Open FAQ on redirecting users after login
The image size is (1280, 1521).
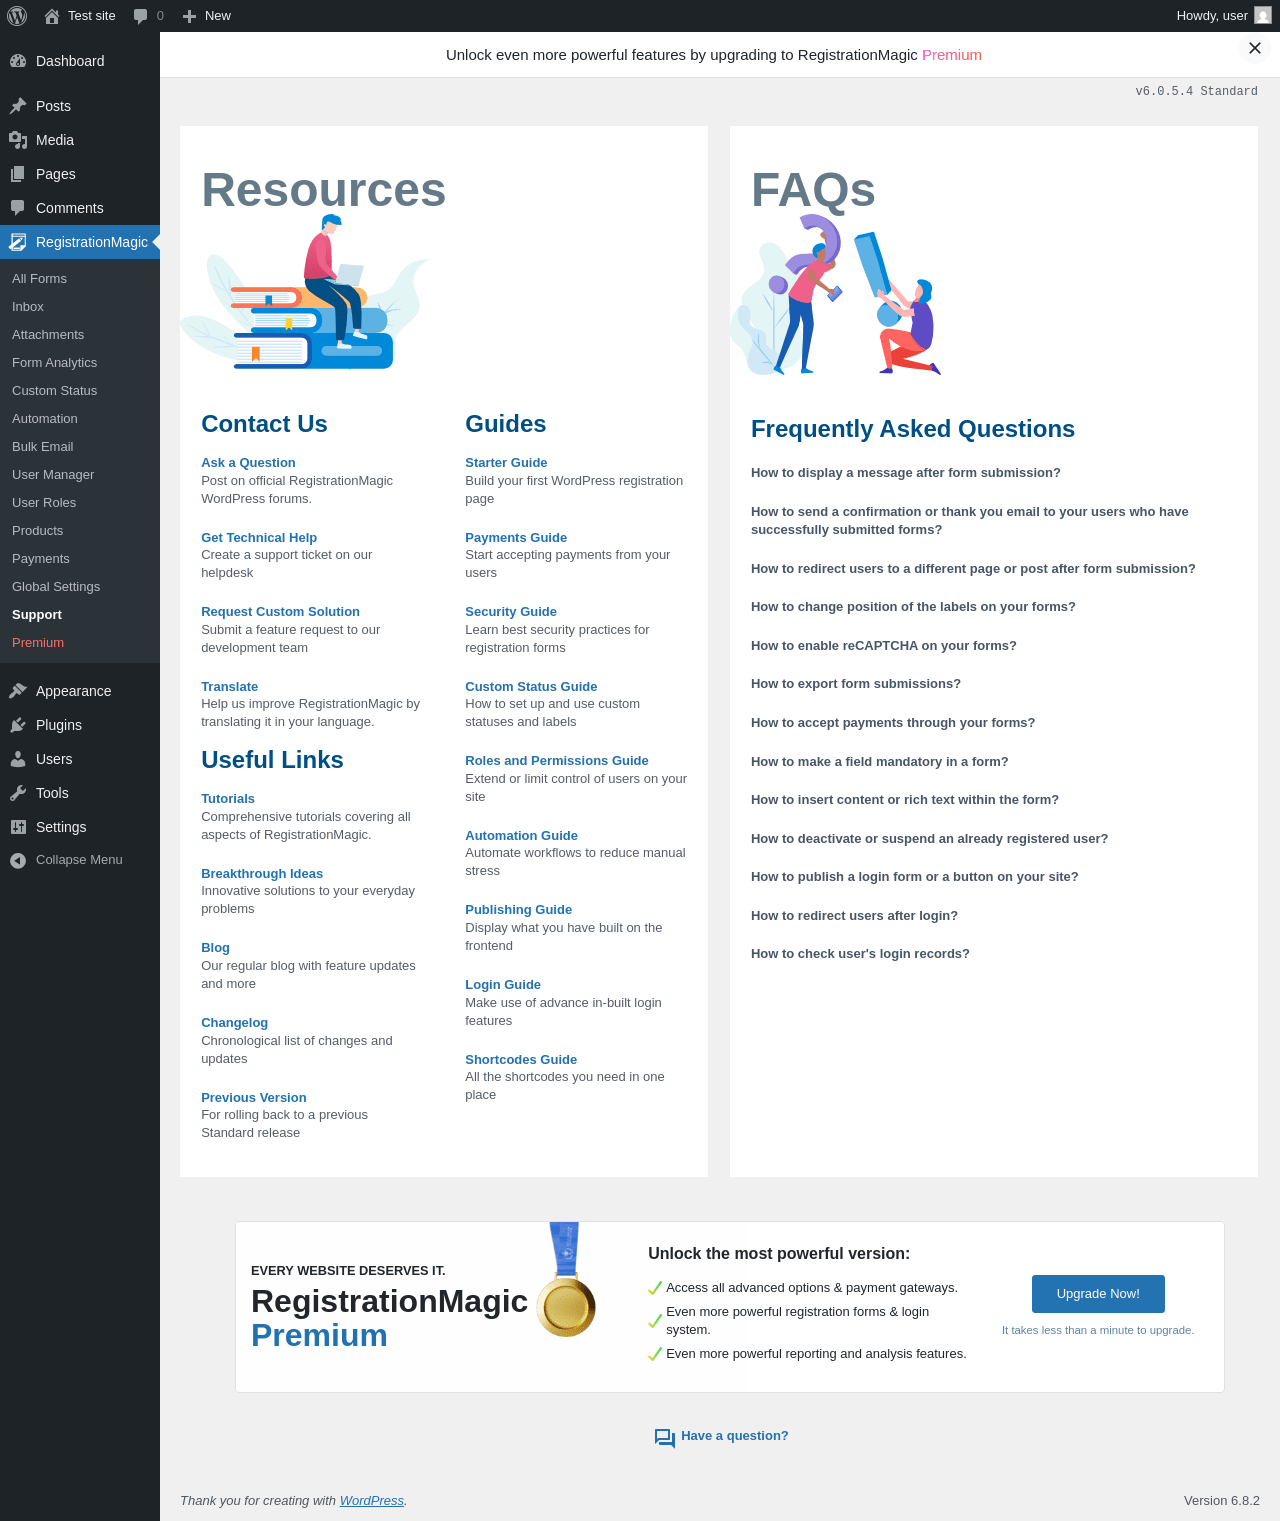point(854,916)
